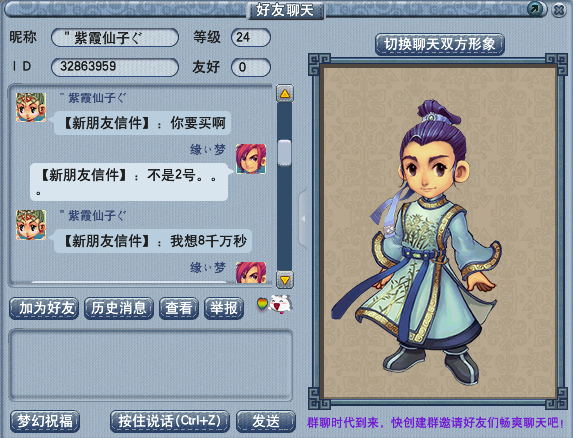Click the red-haired 缘い梦 avatar

[x=251, y=159]
